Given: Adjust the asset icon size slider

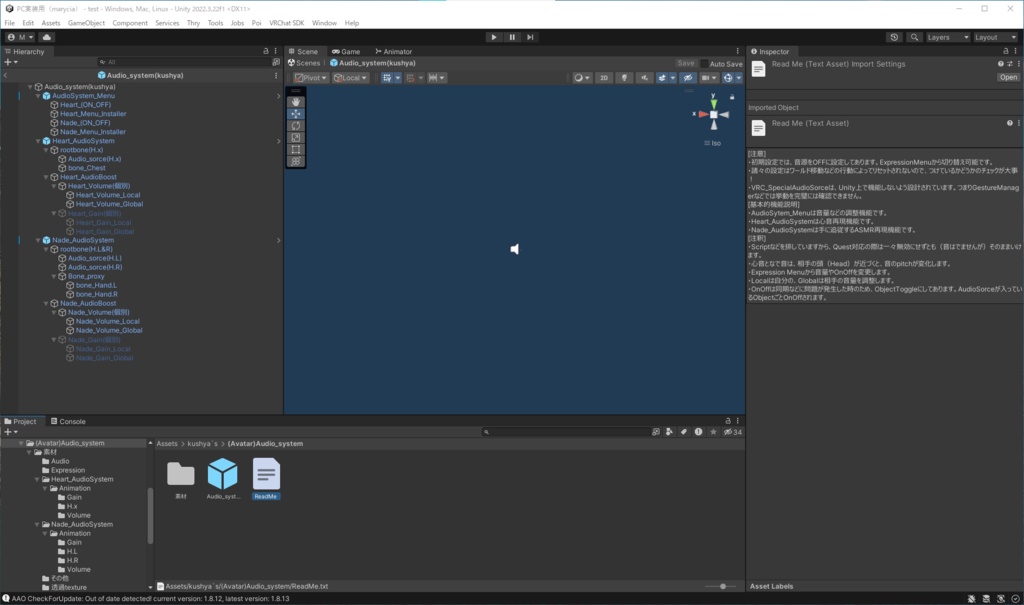Looking at the screenshot, I should coord(722,586).
